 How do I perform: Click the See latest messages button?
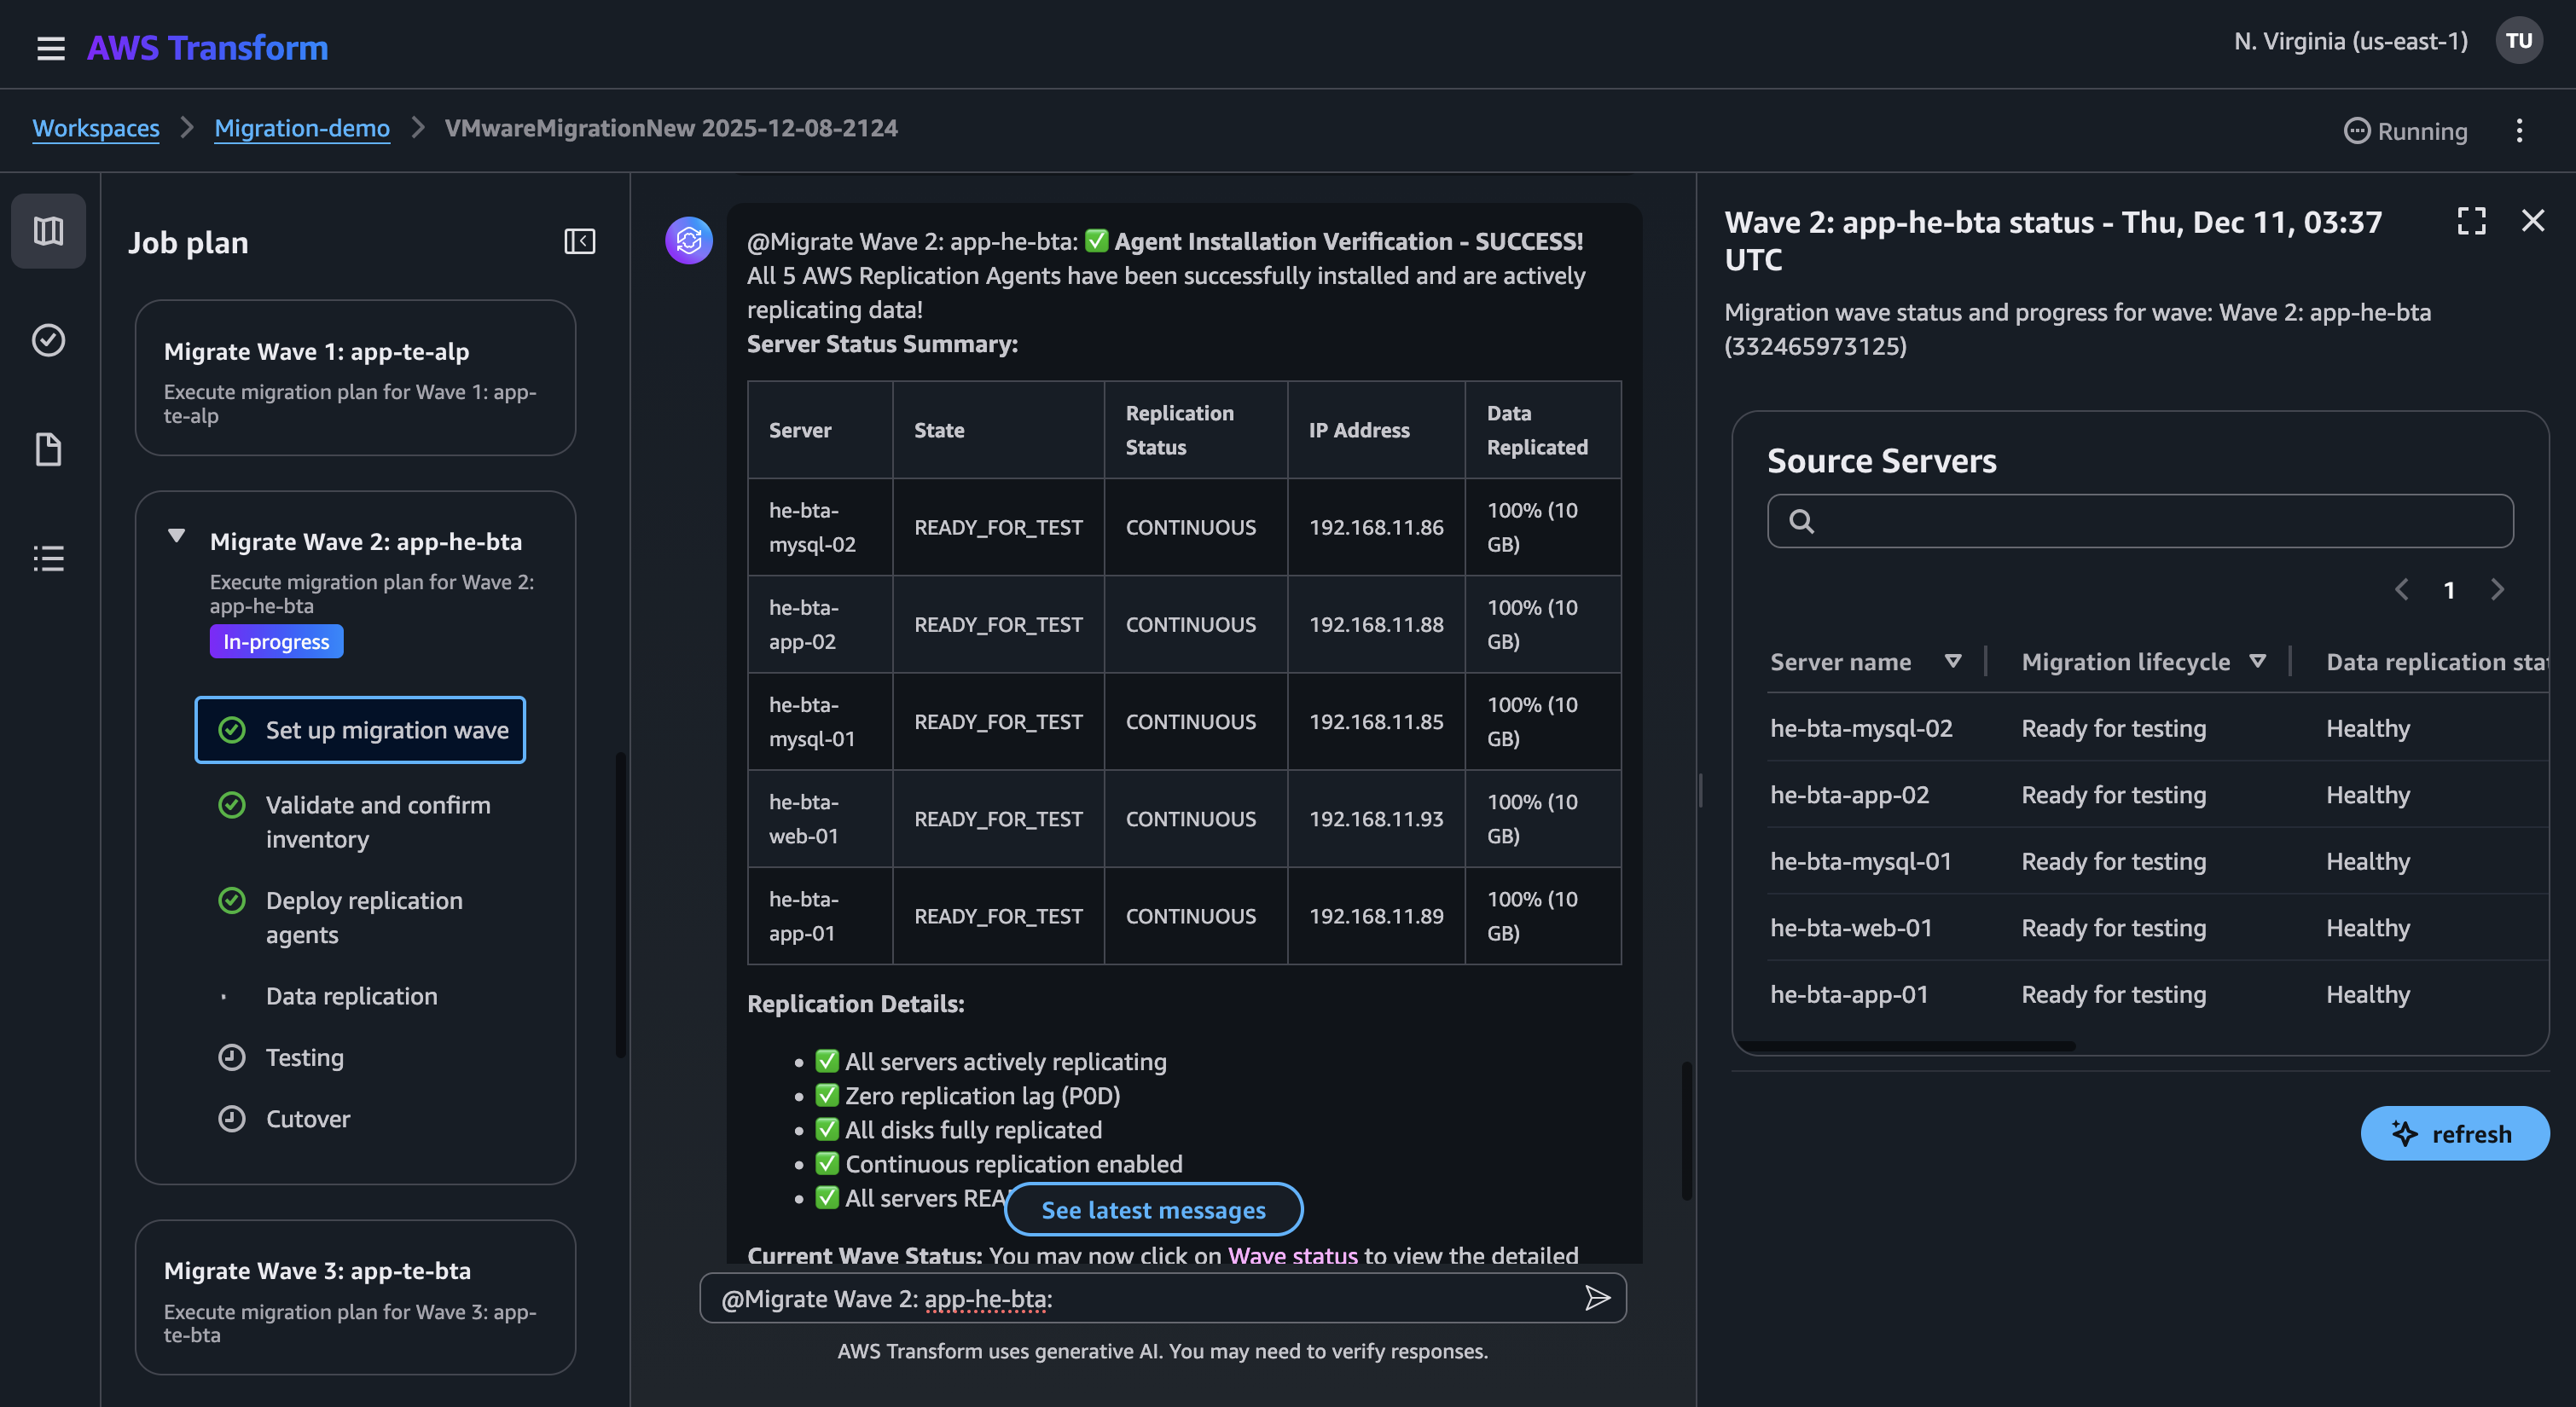(1152, 1210)
